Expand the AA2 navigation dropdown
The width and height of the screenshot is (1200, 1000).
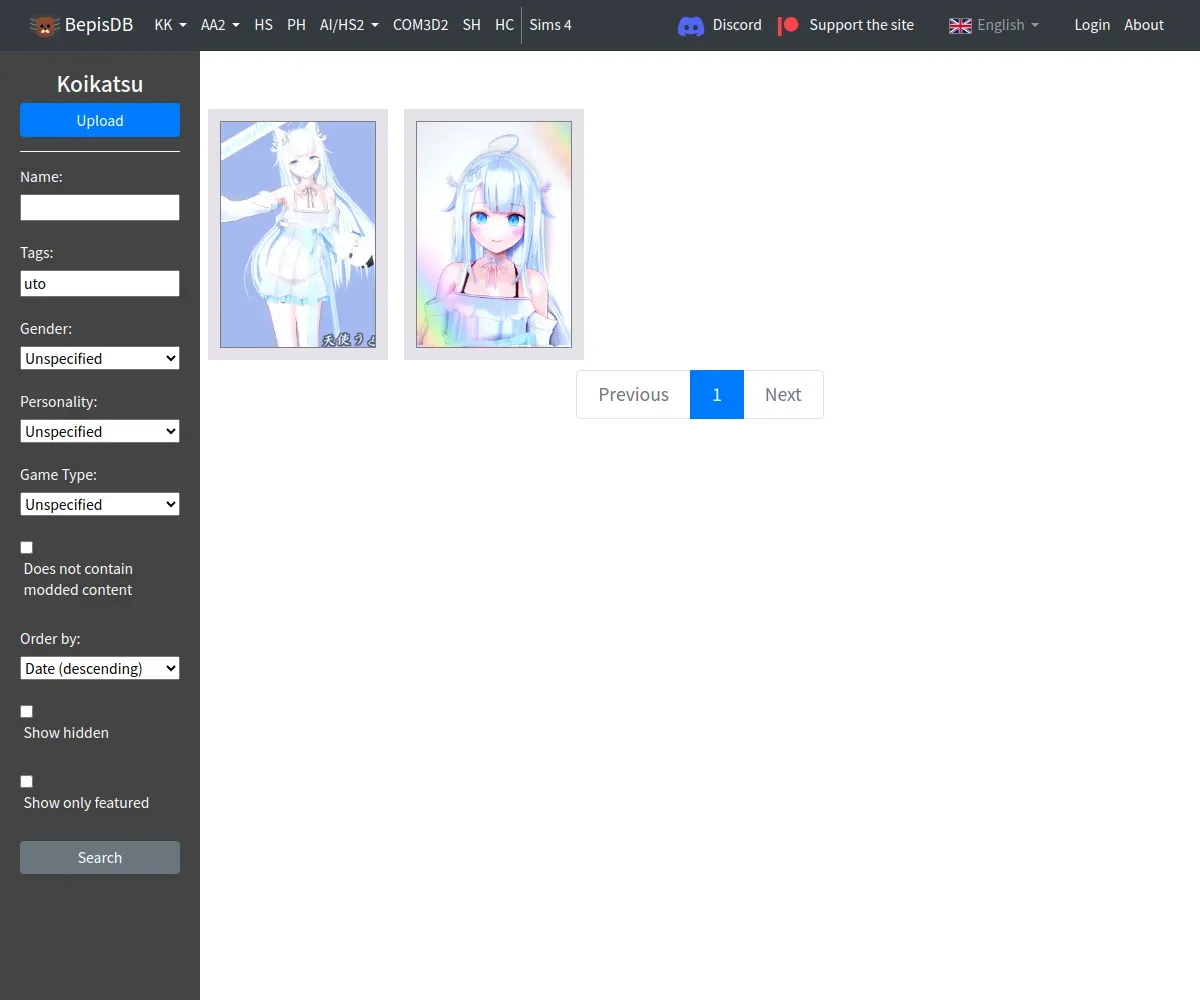(220, 25)
